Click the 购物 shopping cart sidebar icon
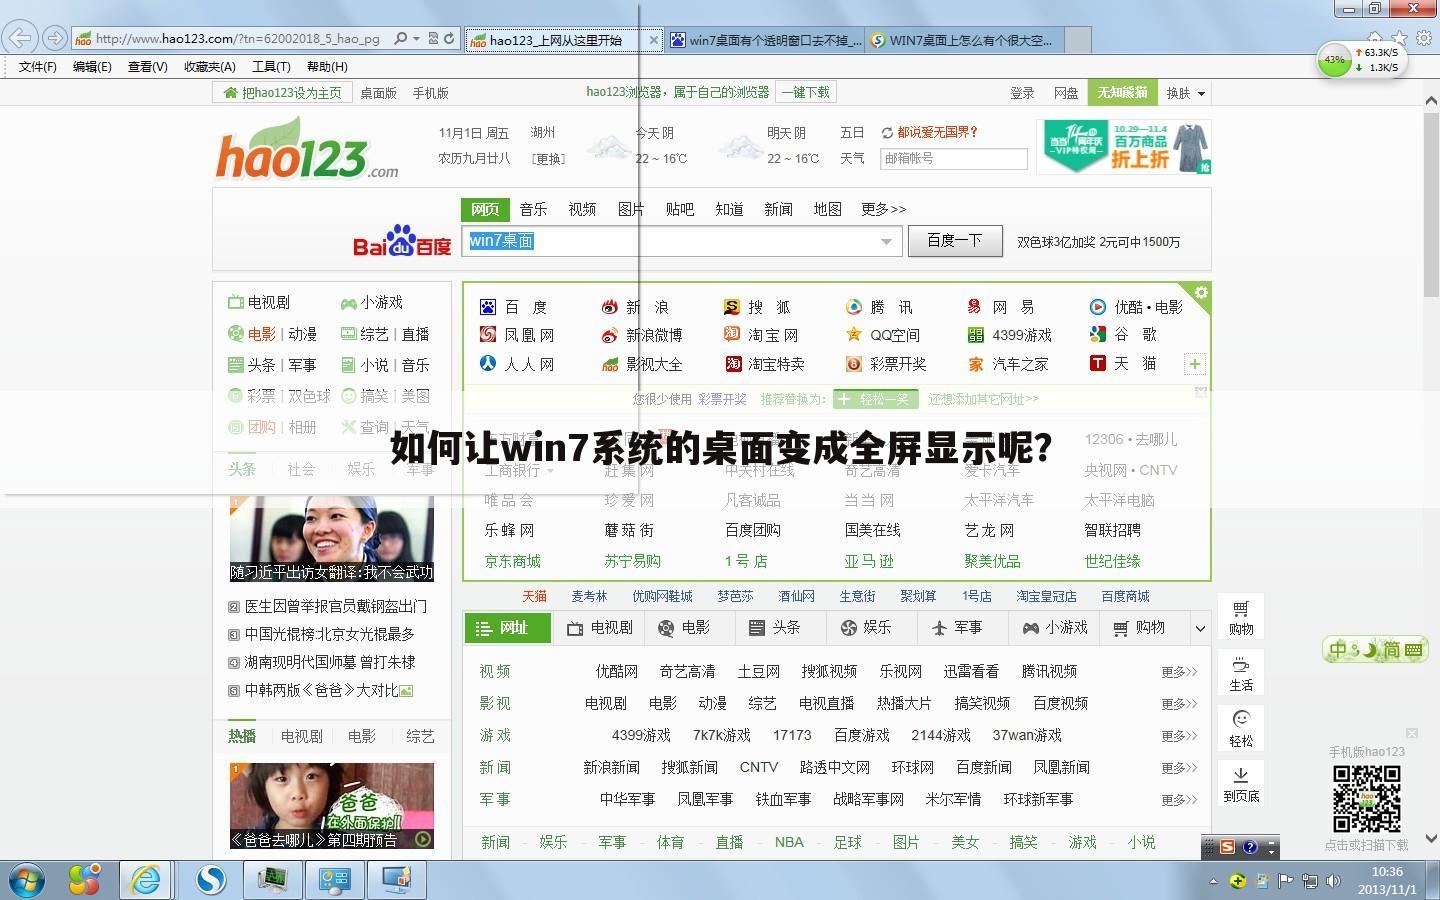This screenshot has height=900, width=1440. coord(1241,618)
